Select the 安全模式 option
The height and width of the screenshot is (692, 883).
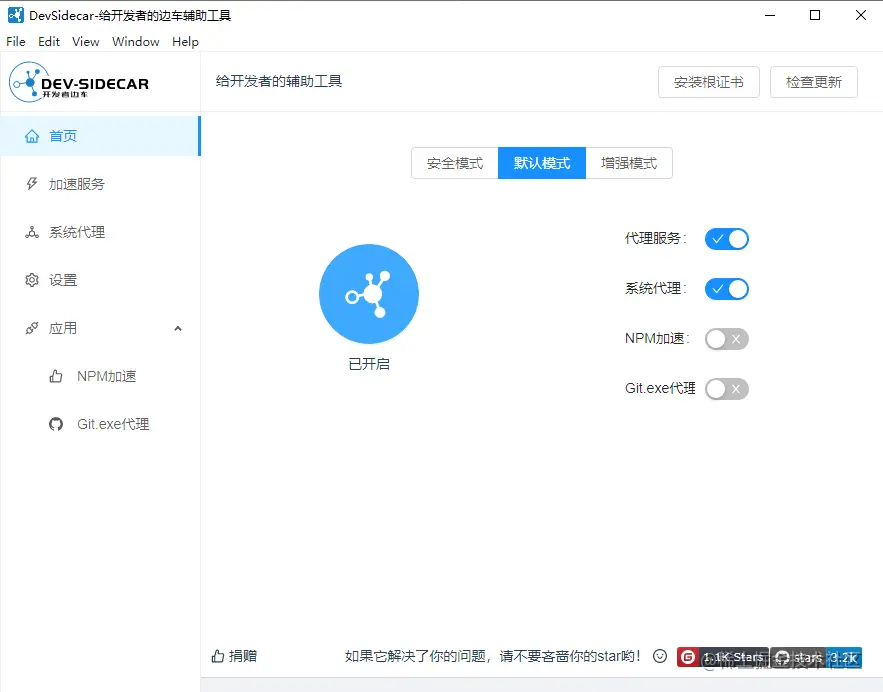click(x=455, y=163)
